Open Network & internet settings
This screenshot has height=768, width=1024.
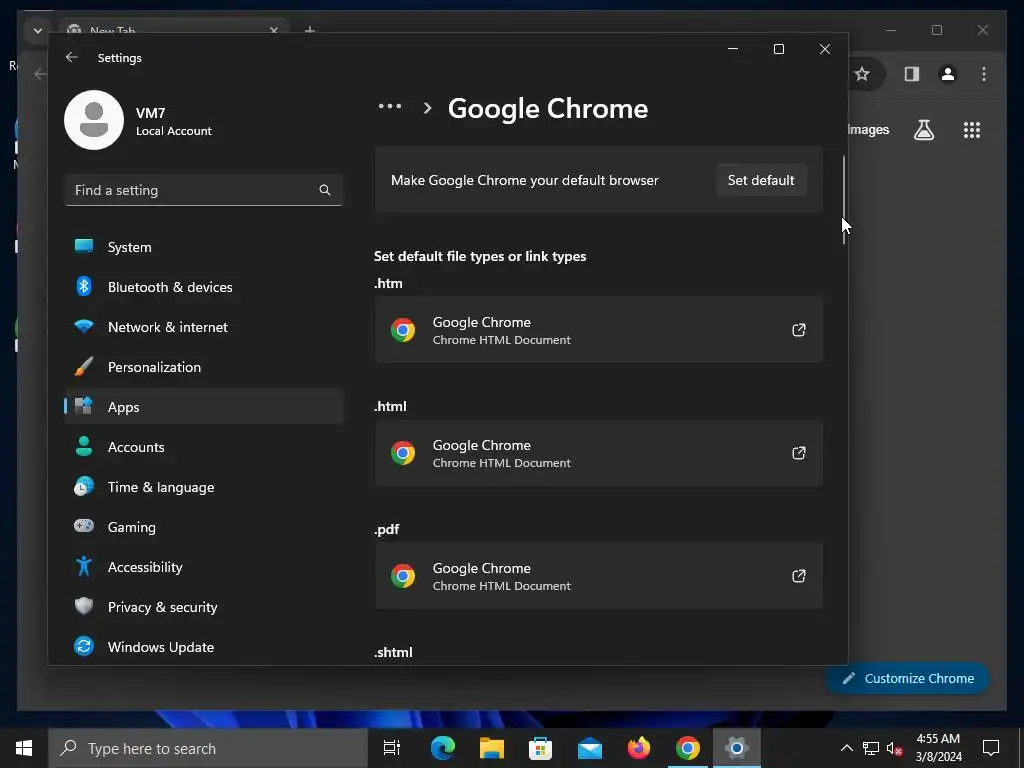(204, 327)
